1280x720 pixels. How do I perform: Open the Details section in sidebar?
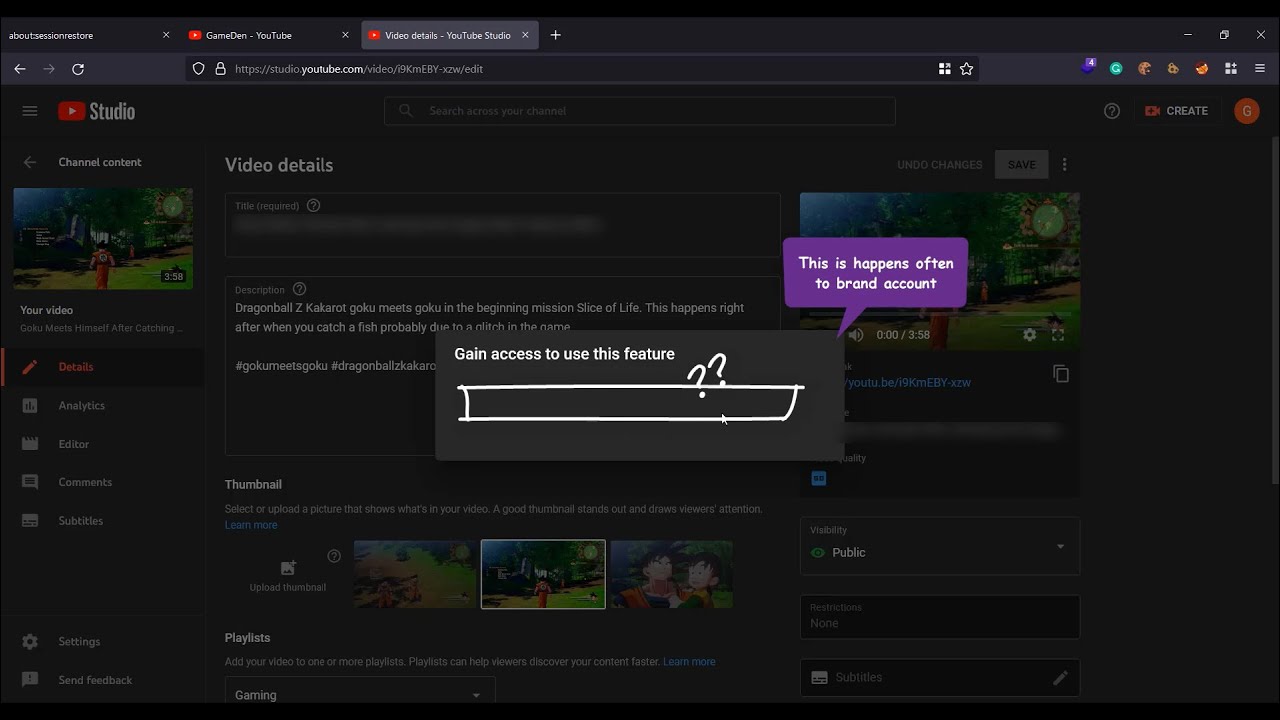click(102, 367)
